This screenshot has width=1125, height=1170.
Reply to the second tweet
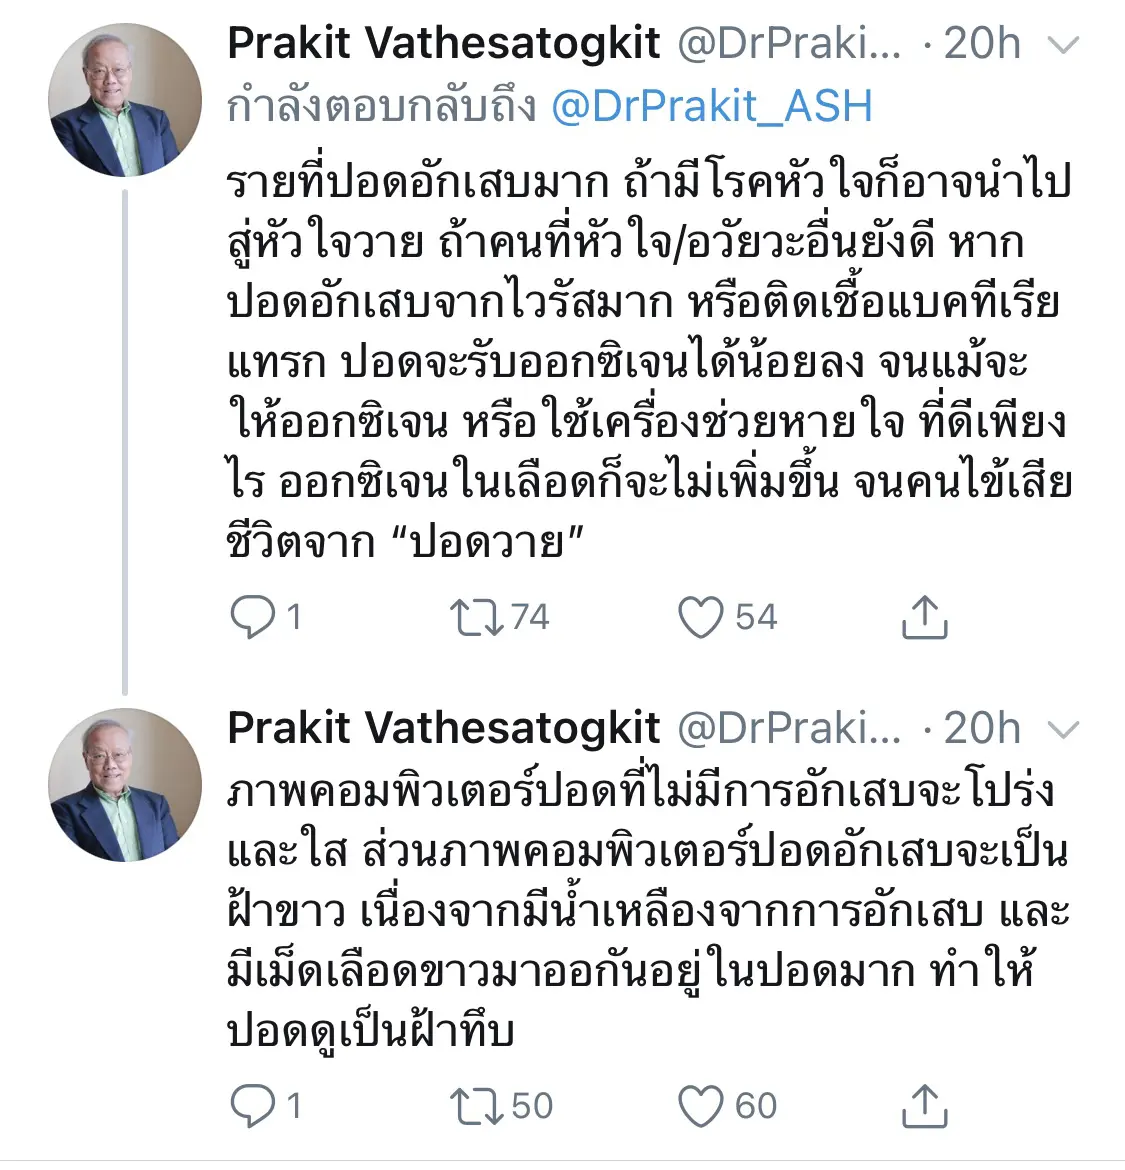click(251, 1105)
